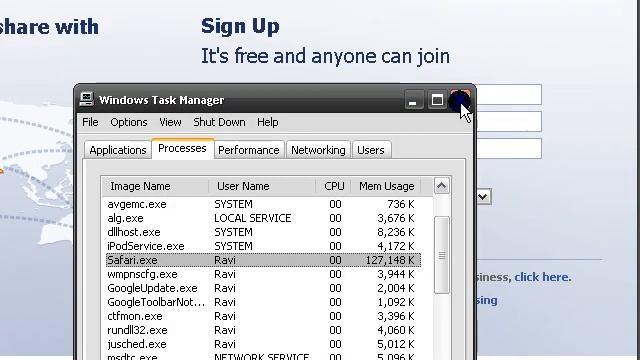Go to the Users tab

(371, 150)
